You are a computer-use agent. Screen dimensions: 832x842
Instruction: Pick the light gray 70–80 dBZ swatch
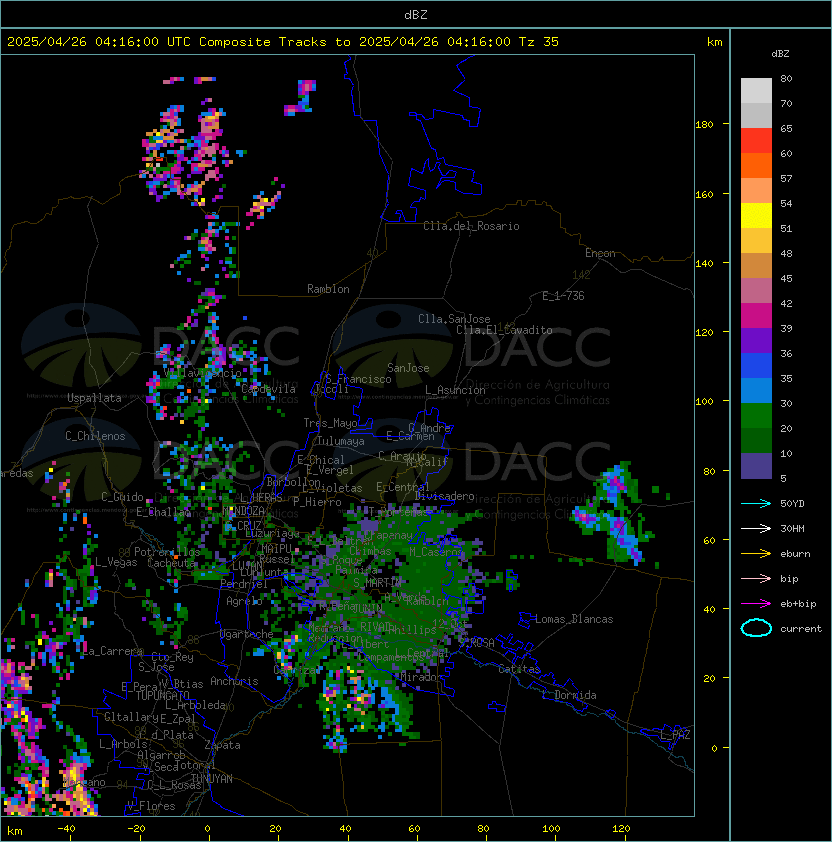tap(756, 91)
